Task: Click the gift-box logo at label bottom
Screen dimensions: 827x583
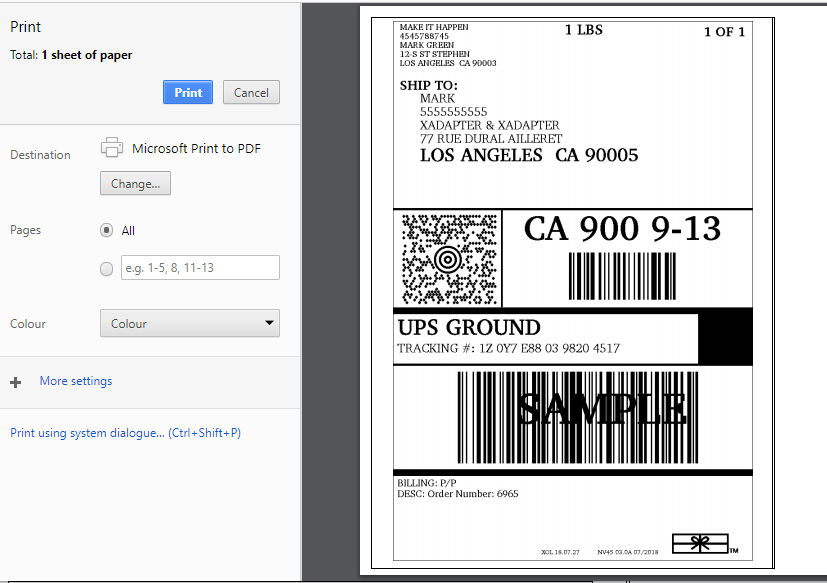Action: pos(700,543)
